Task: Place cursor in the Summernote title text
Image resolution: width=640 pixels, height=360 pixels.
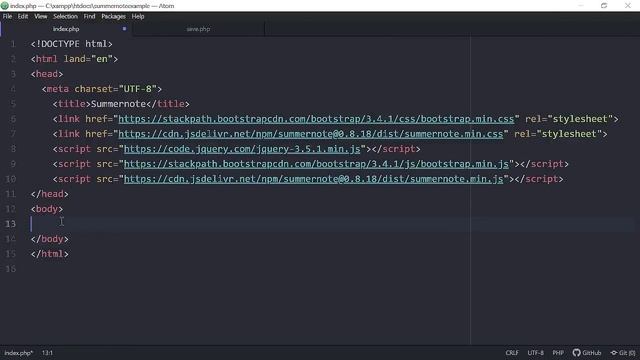Action: click(x=118, y=104)
